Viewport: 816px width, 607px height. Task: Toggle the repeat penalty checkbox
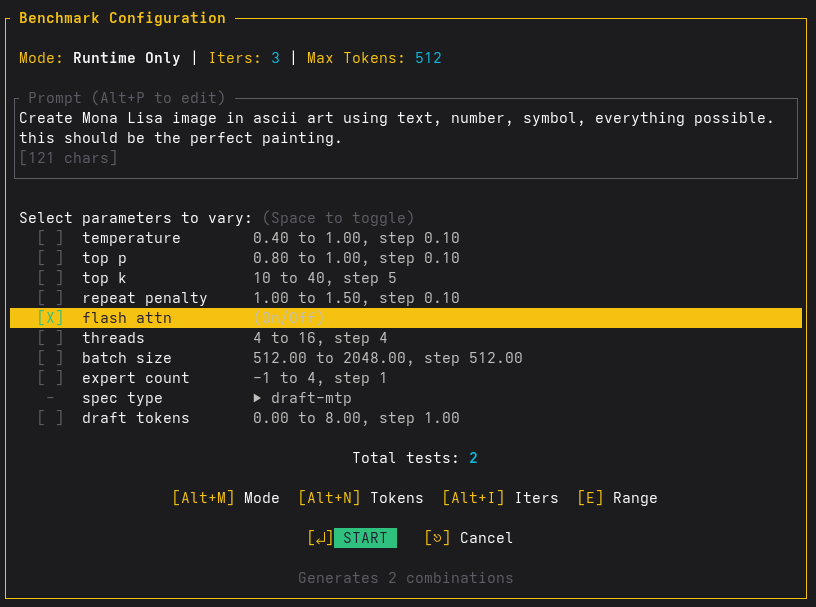click(x=50, y=298)
